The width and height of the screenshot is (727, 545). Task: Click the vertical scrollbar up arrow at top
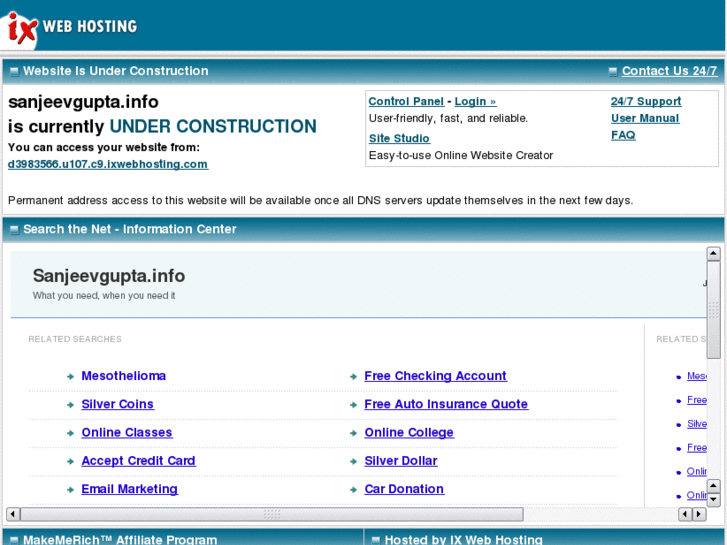[713, 253]
